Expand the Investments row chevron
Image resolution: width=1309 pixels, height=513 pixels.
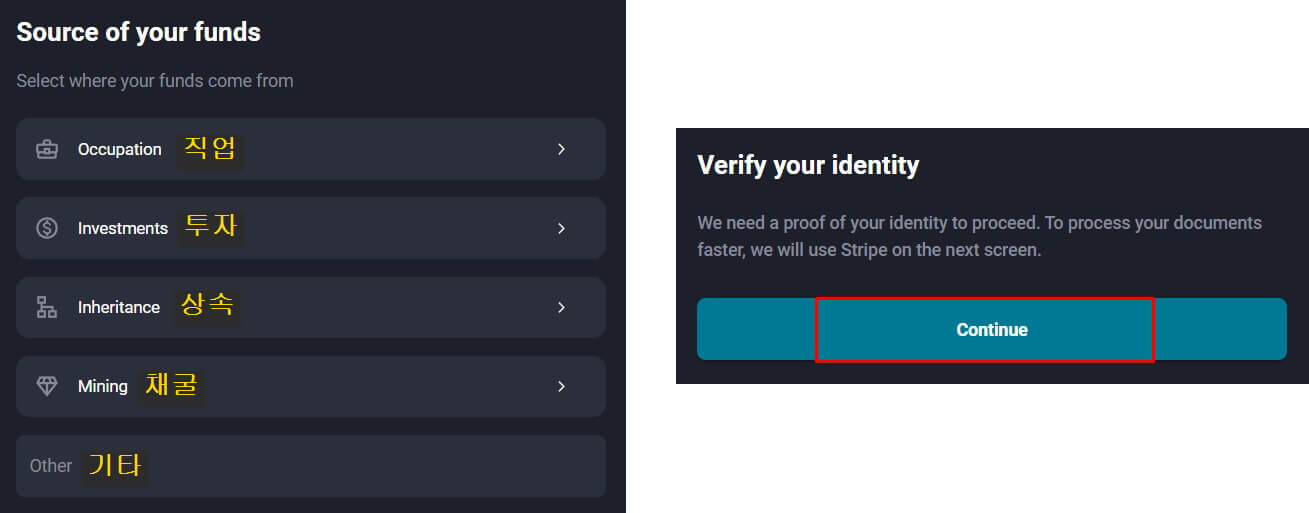tap(561, 228)
